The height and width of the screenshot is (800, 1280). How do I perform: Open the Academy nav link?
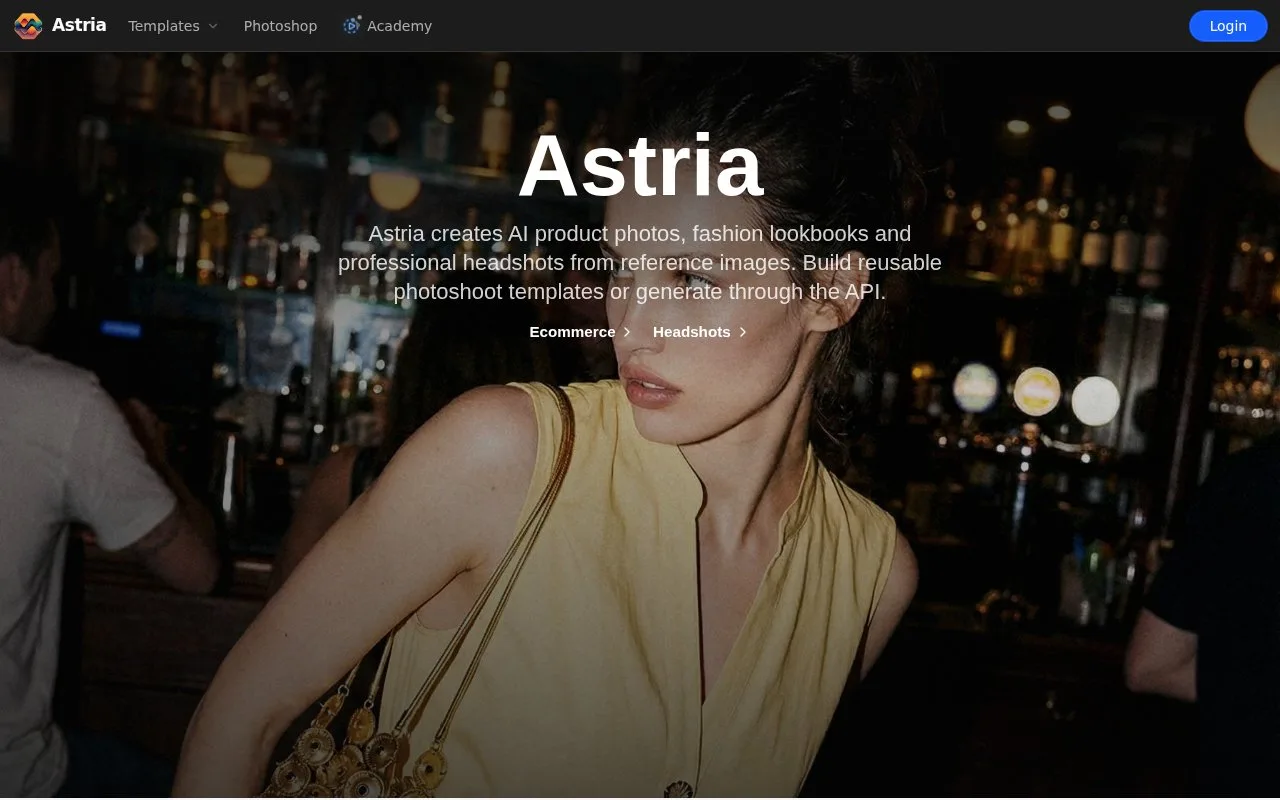click(388, 26)
